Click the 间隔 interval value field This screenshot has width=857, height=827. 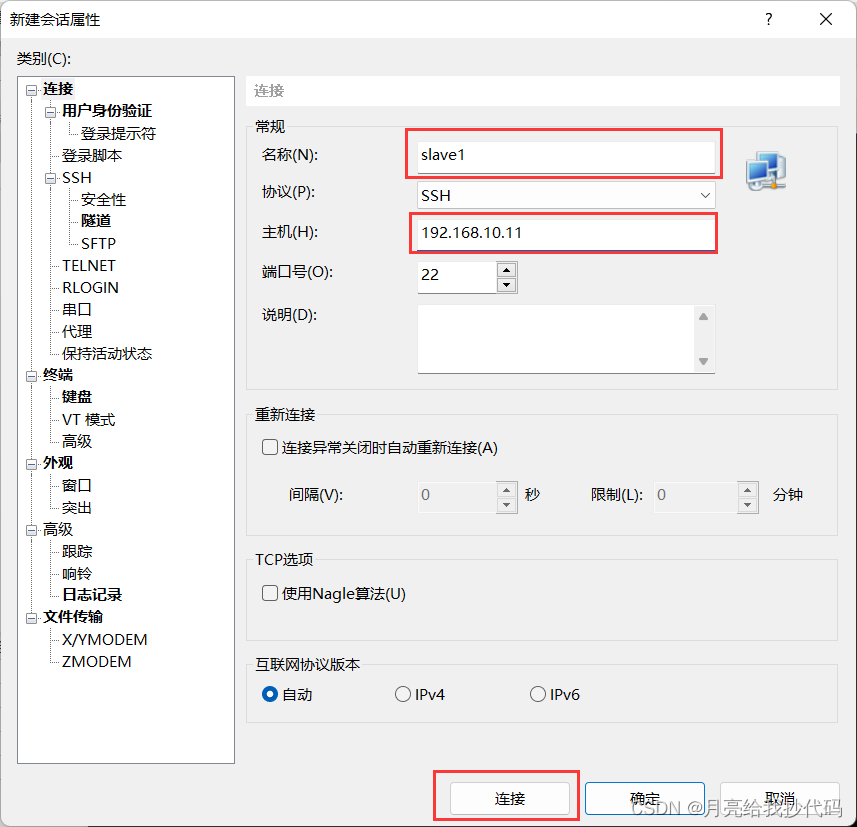(x=457, y=497)
